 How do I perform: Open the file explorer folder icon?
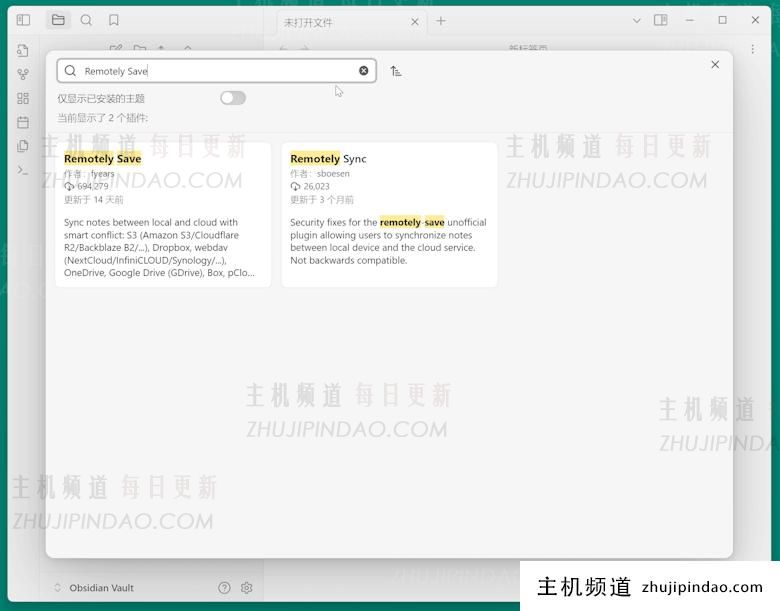(58, 20)
